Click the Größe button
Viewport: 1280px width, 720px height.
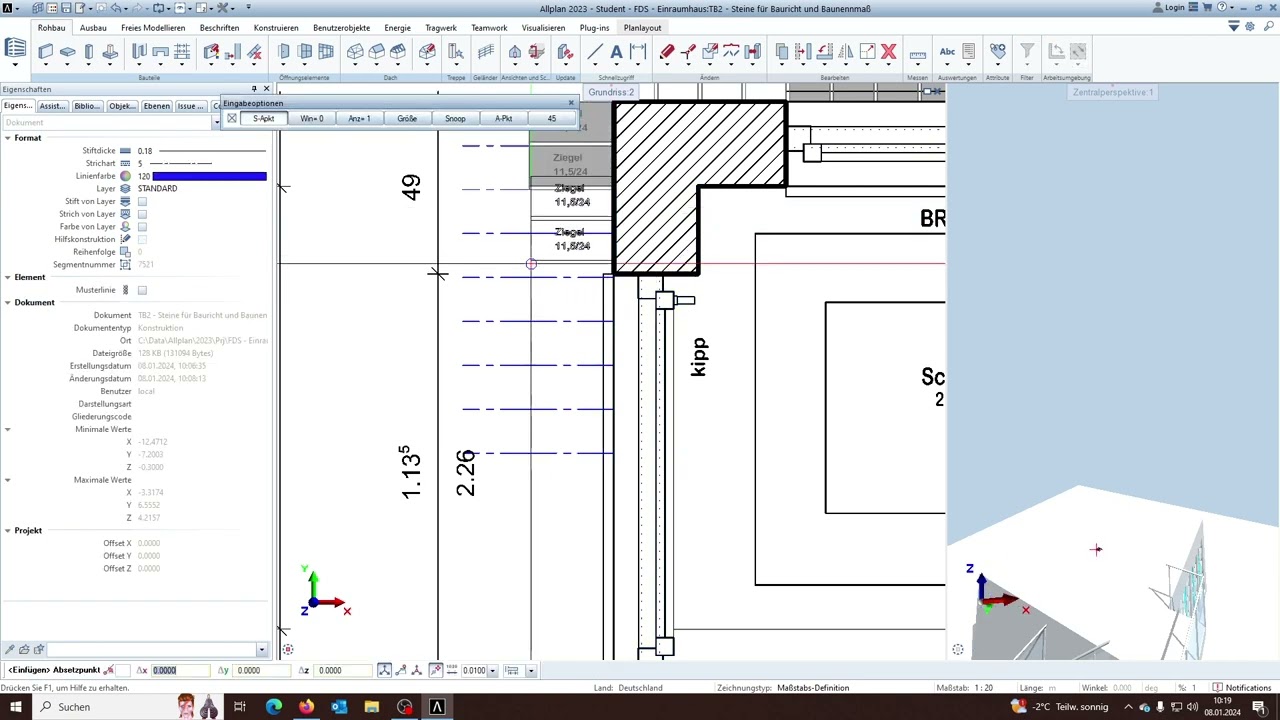(407, 118)
